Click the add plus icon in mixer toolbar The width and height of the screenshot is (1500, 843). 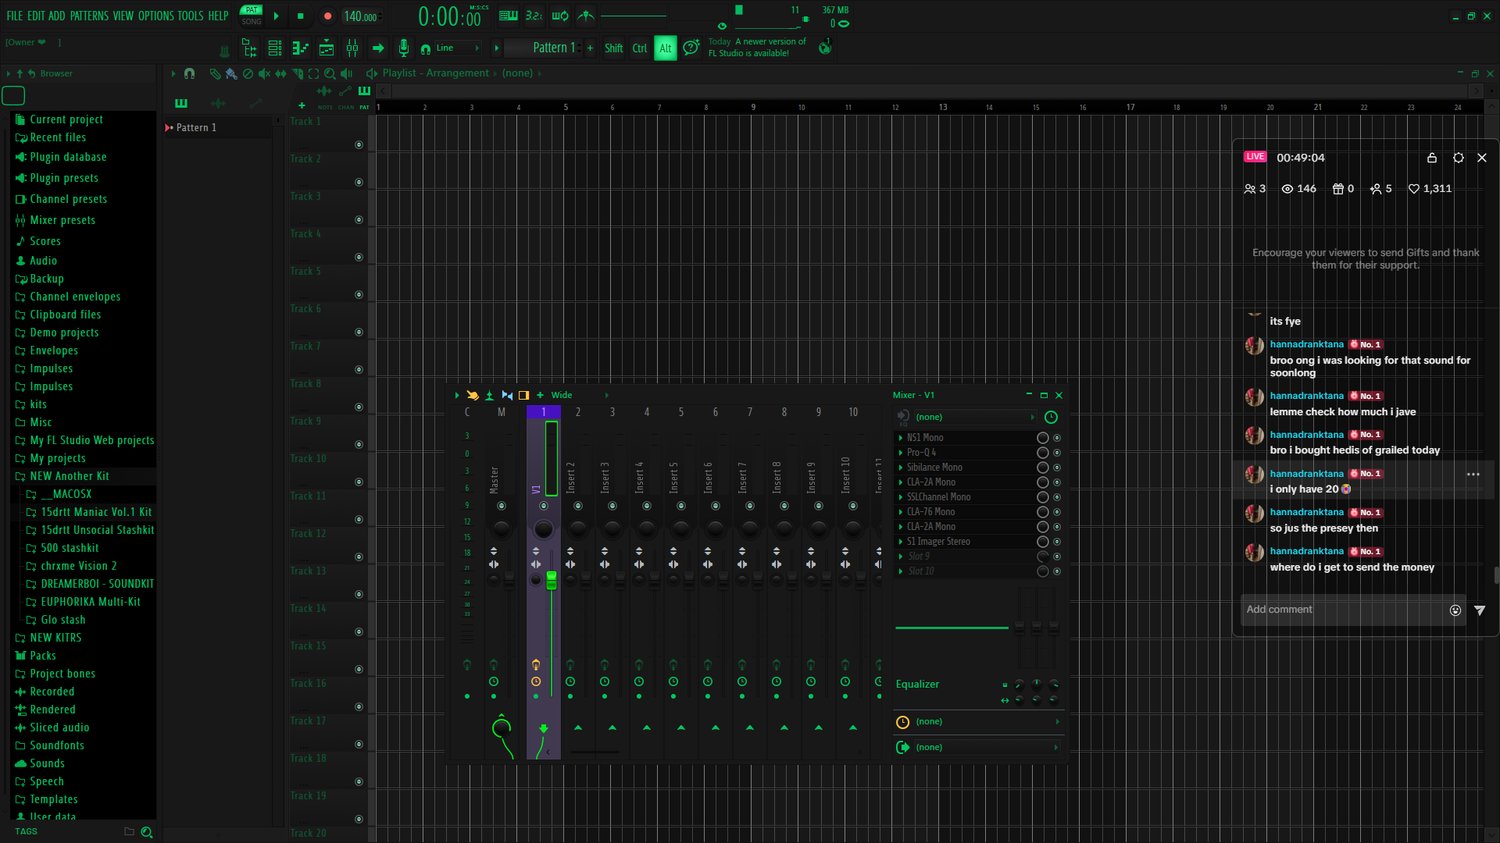[x=540, y=395]
